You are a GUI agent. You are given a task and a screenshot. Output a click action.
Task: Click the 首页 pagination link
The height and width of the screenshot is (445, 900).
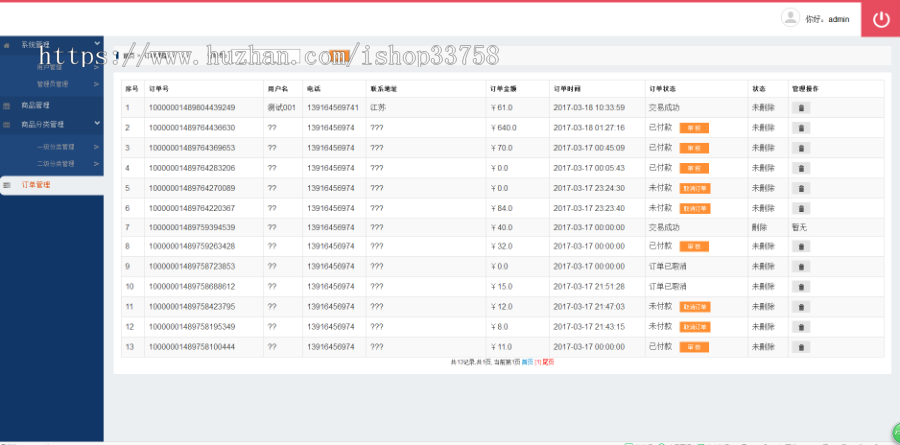click(x=527, y=361)
